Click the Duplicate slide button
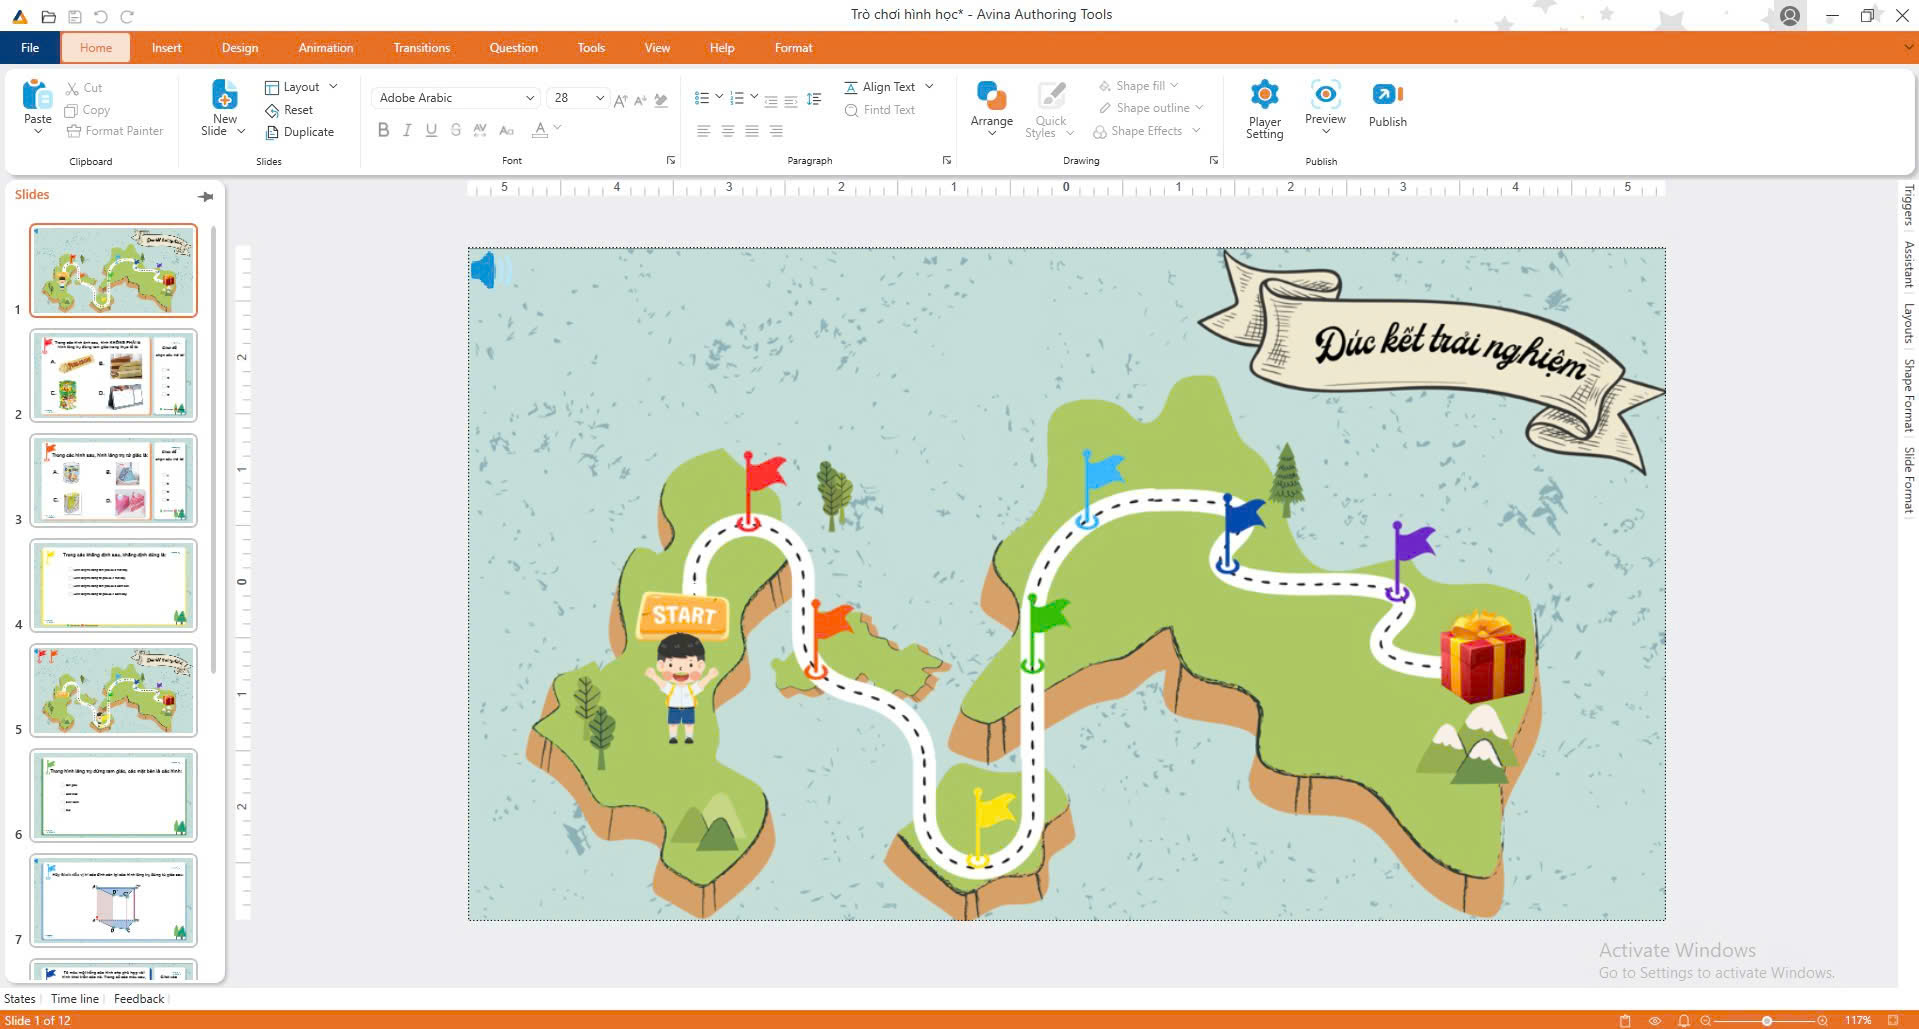The height and width of the screenshot is (1029, 1919). 300,132
